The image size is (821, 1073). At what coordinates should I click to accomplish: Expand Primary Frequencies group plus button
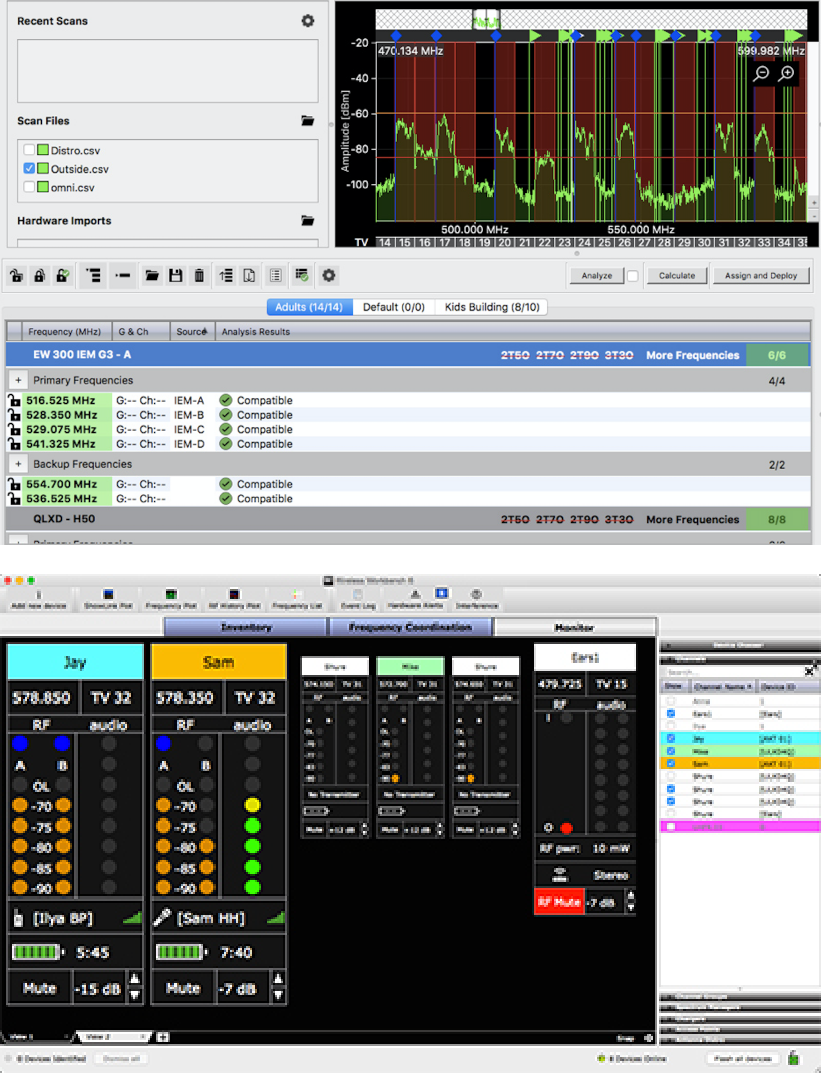point(18,380)
